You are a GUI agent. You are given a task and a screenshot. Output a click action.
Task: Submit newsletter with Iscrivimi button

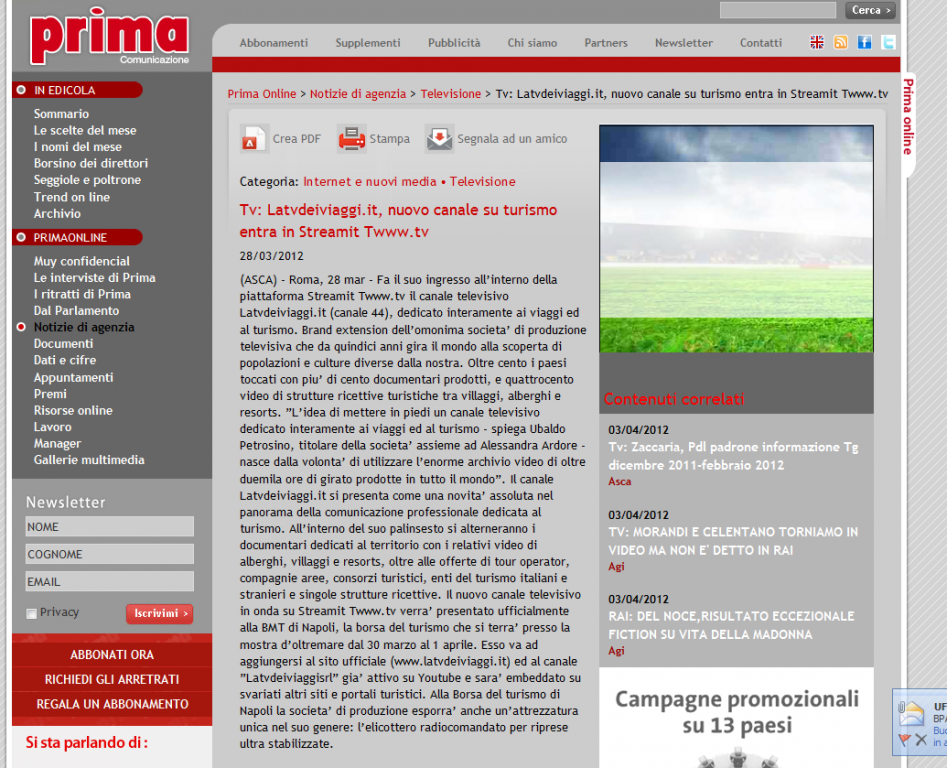click(x=159, y=613)
